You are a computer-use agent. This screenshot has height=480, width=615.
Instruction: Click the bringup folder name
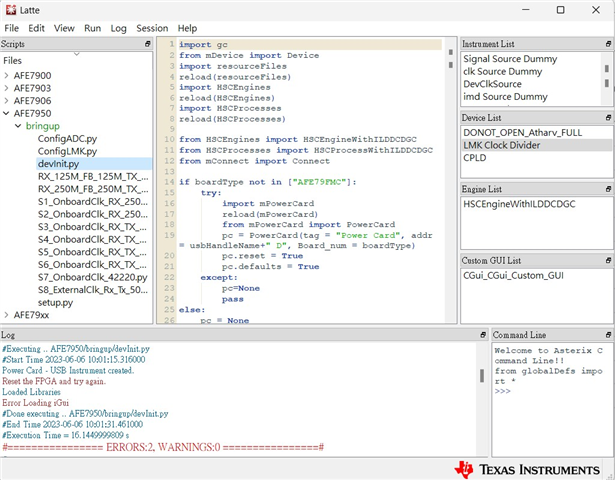[43, 126]
